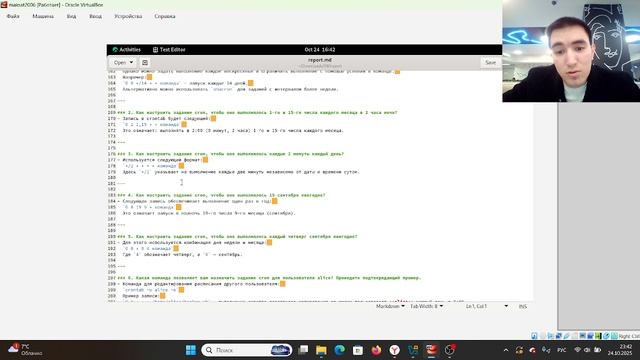Click the heading on line 190 about четверг сентября
The height and width of the screenshot is (360, 640).
tap(237, 237)
